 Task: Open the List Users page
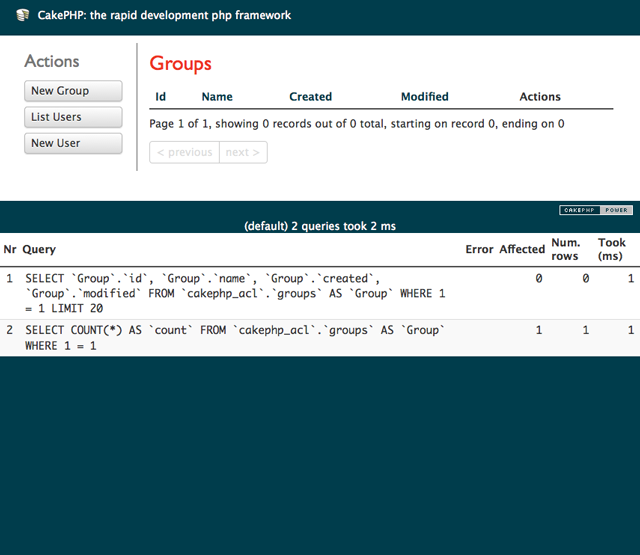point(73,117)
